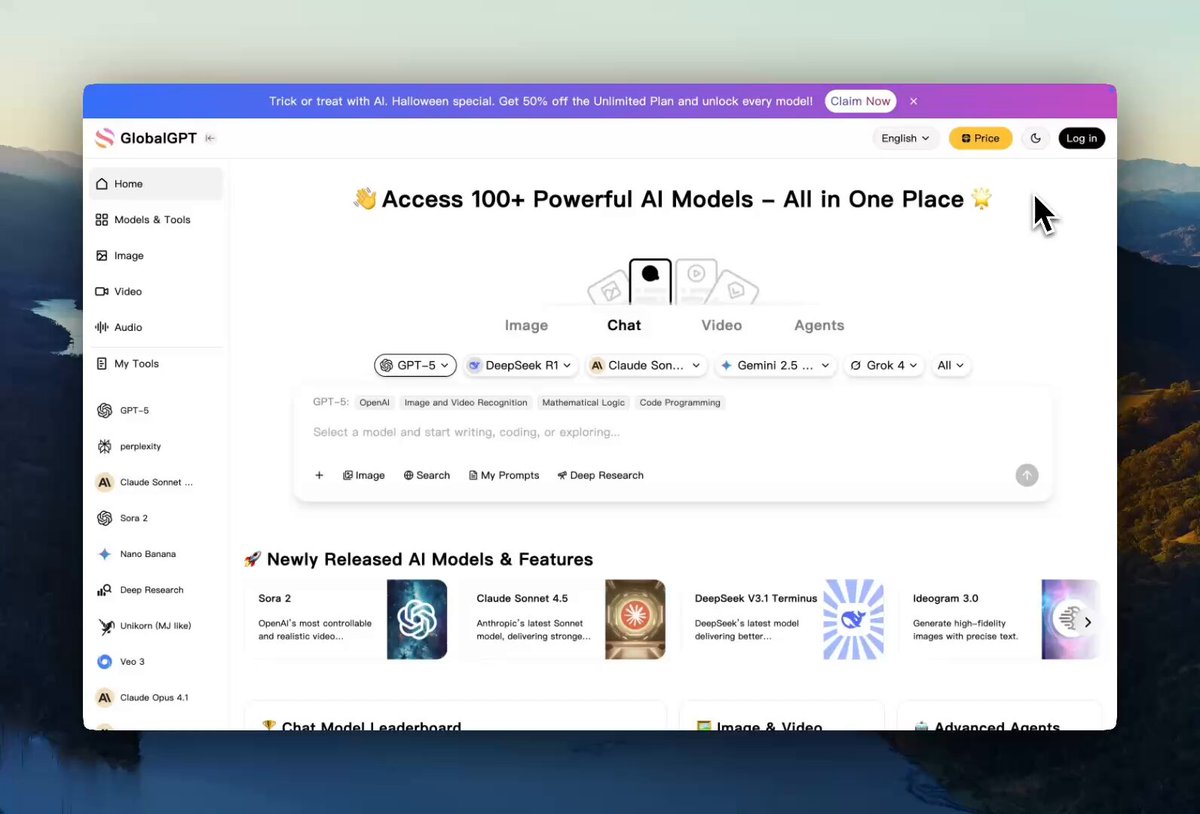Open the All models dropdown

click(x=951, y=366)
